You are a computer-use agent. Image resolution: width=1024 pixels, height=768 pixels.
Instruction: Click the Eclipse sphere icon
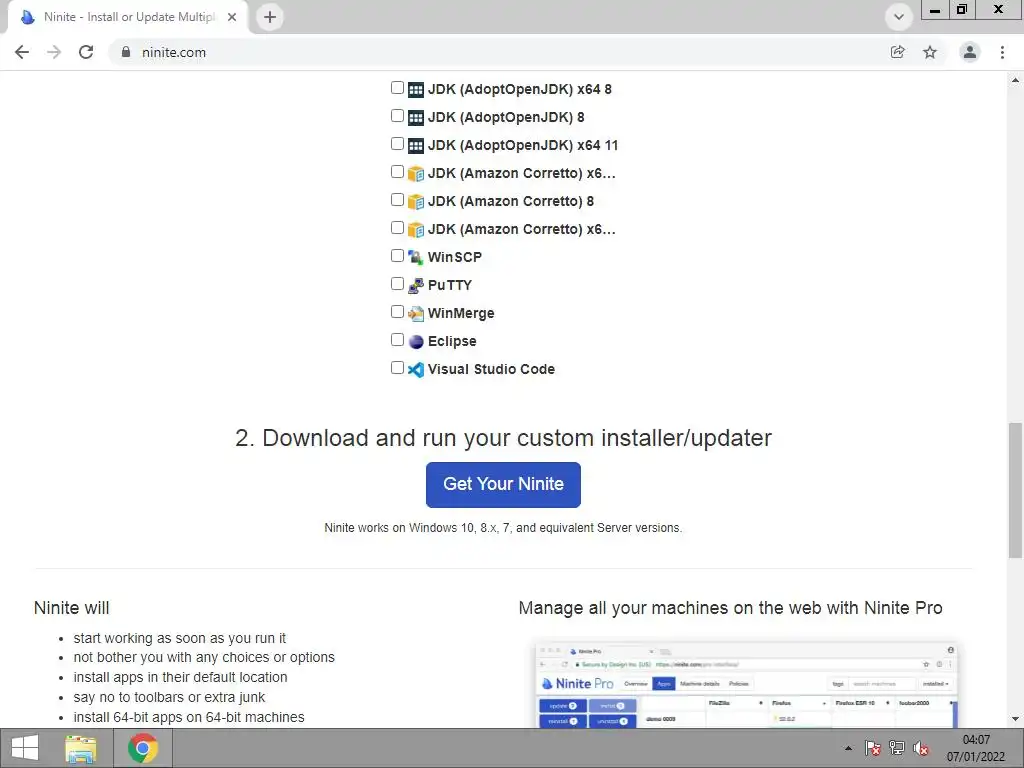415,342
